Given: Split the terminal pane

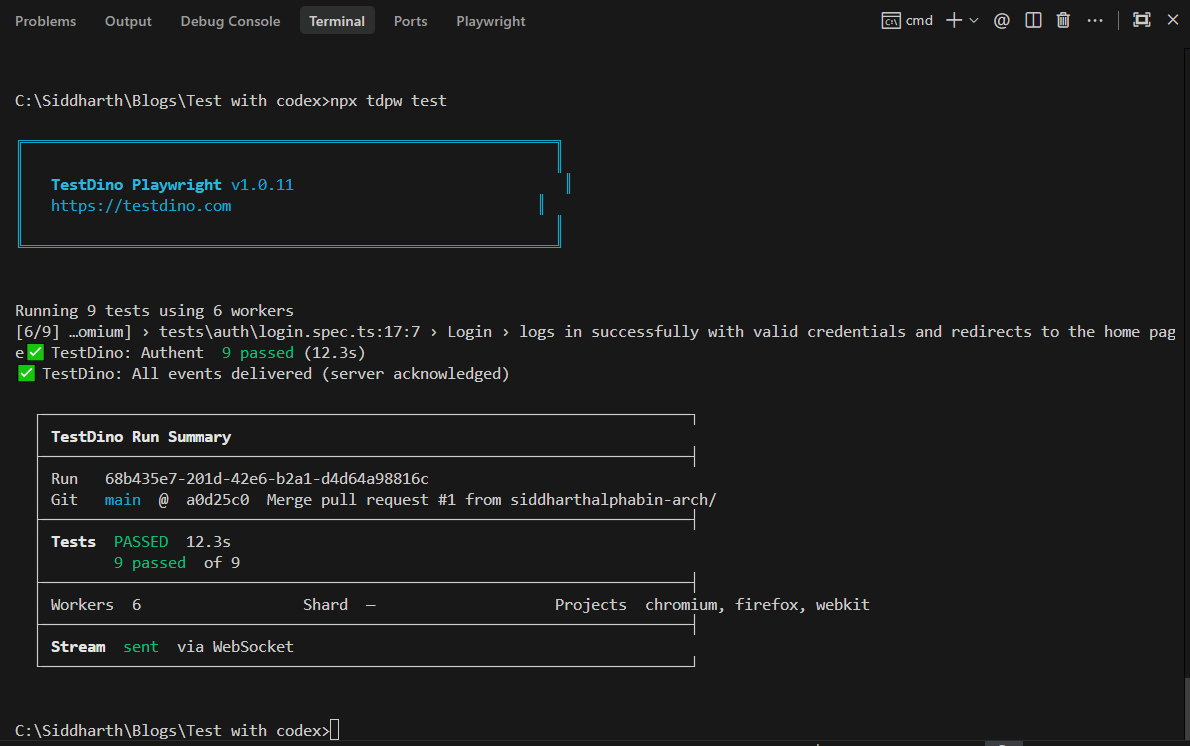Looking at the screenshot, I should coord(1033,20).
